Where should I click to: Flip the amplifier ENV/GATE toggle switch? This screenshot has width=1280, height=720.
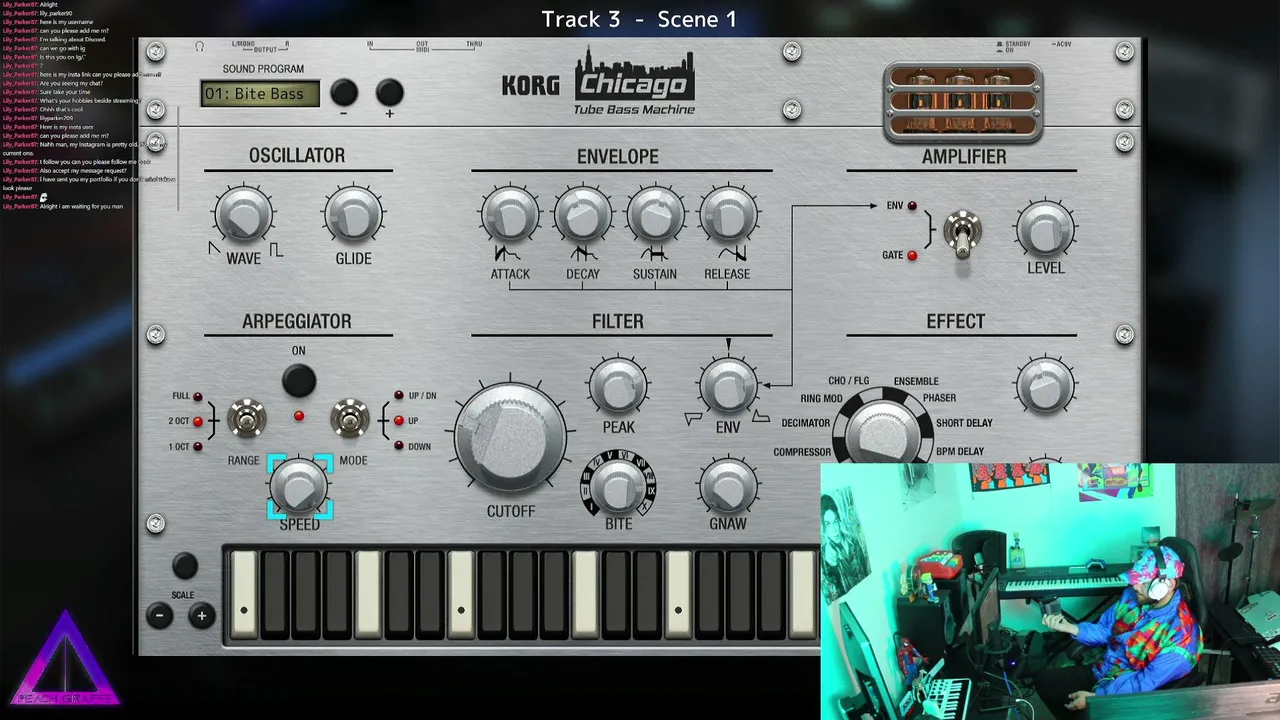tap(962, 233)
